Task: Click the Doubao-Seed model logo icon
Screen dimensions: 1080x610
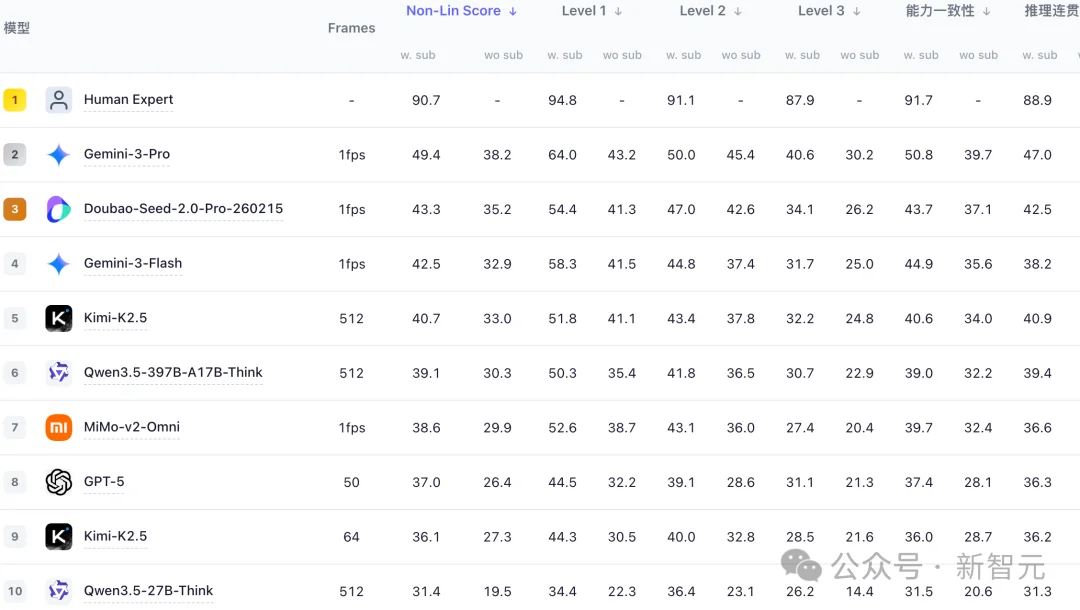Action: pos(59,209)
